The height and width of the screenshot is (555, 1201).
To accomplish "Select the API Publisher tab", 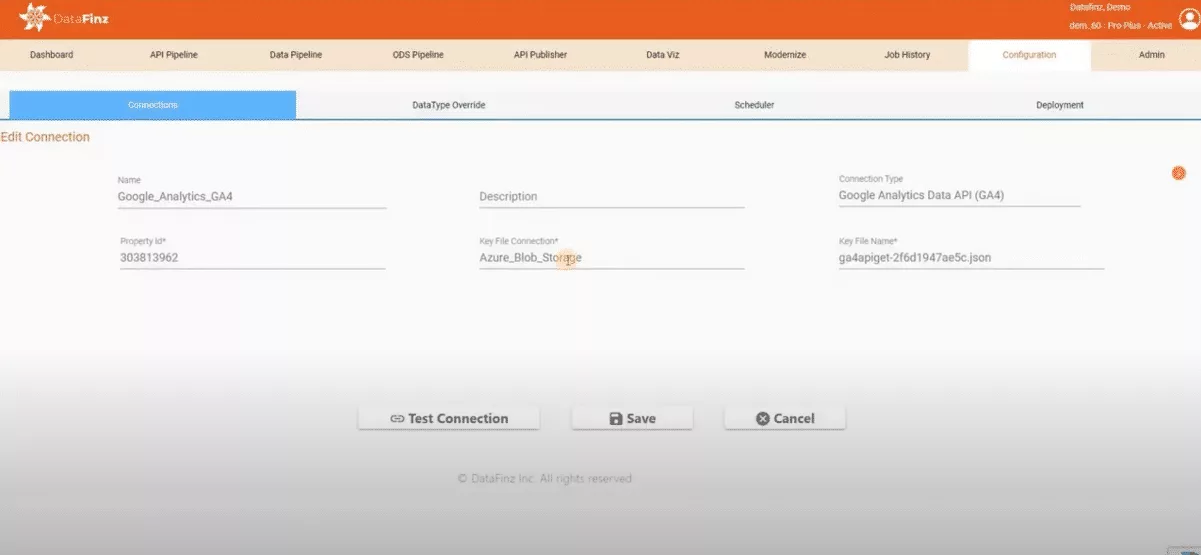I will click(x=540, y=55).
